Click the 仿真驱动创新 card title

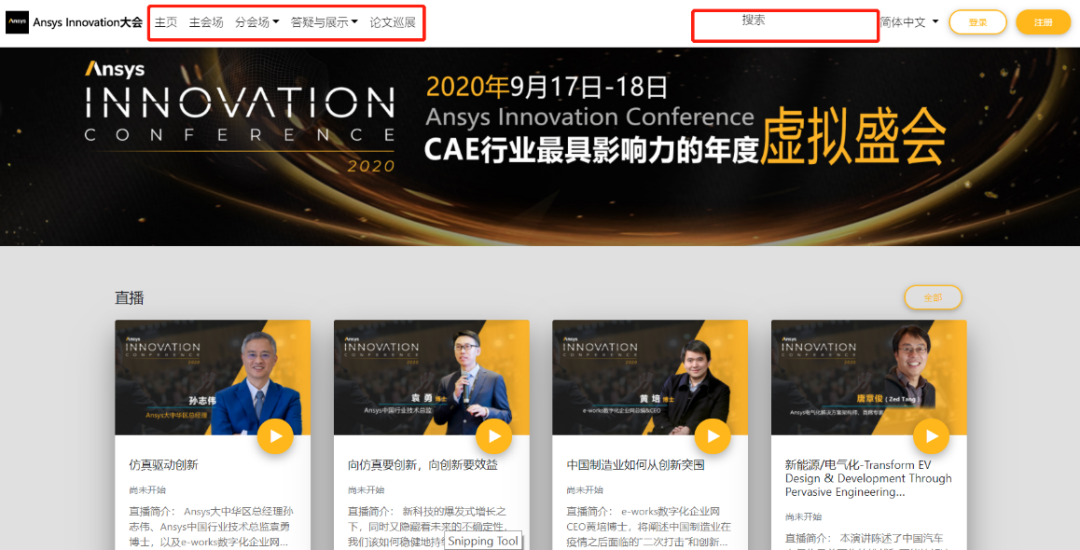[163, 465]
